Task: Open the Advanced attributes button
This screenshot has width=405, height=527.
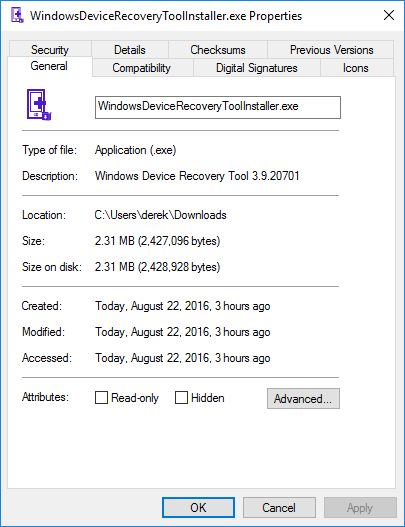Action: pyautogui.click(x=303, y=399)
